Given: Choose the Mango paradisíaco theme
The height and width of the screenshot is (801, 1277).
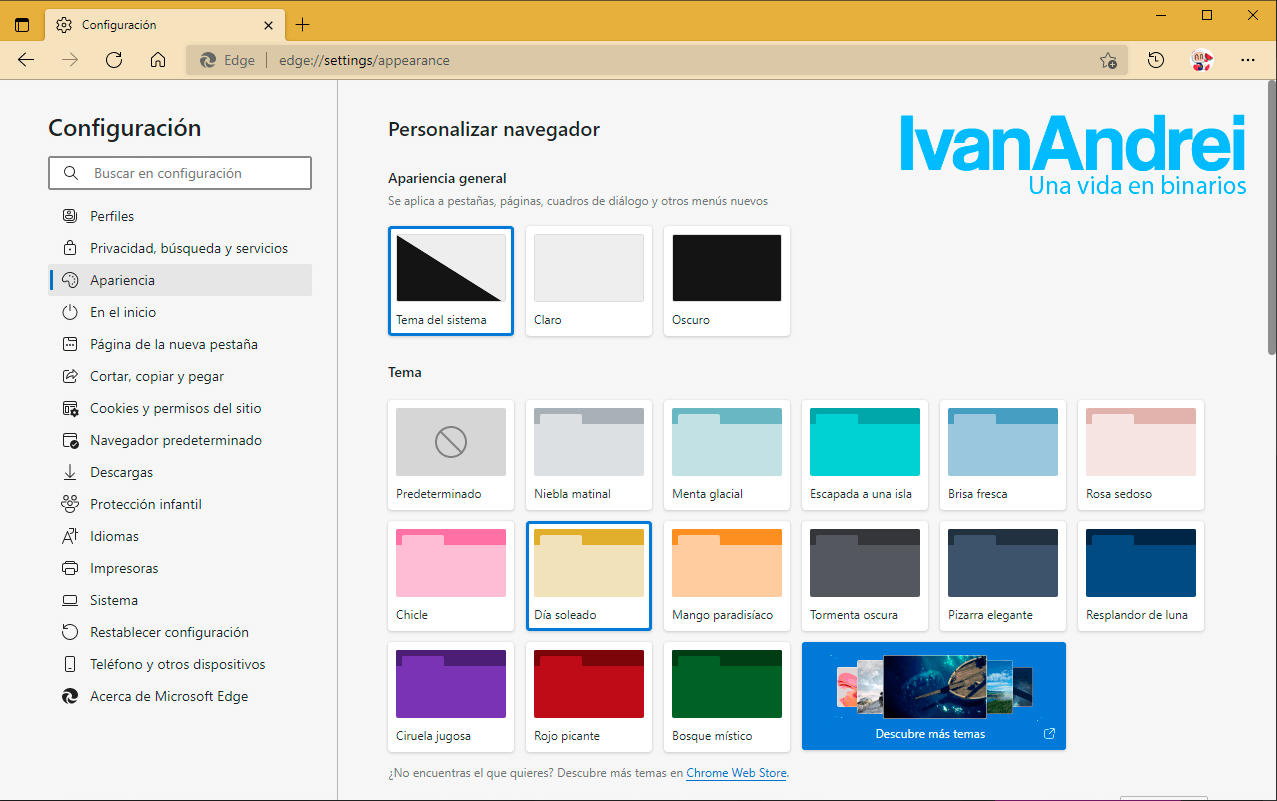Looking at the screenshot, I should [727, 576].
